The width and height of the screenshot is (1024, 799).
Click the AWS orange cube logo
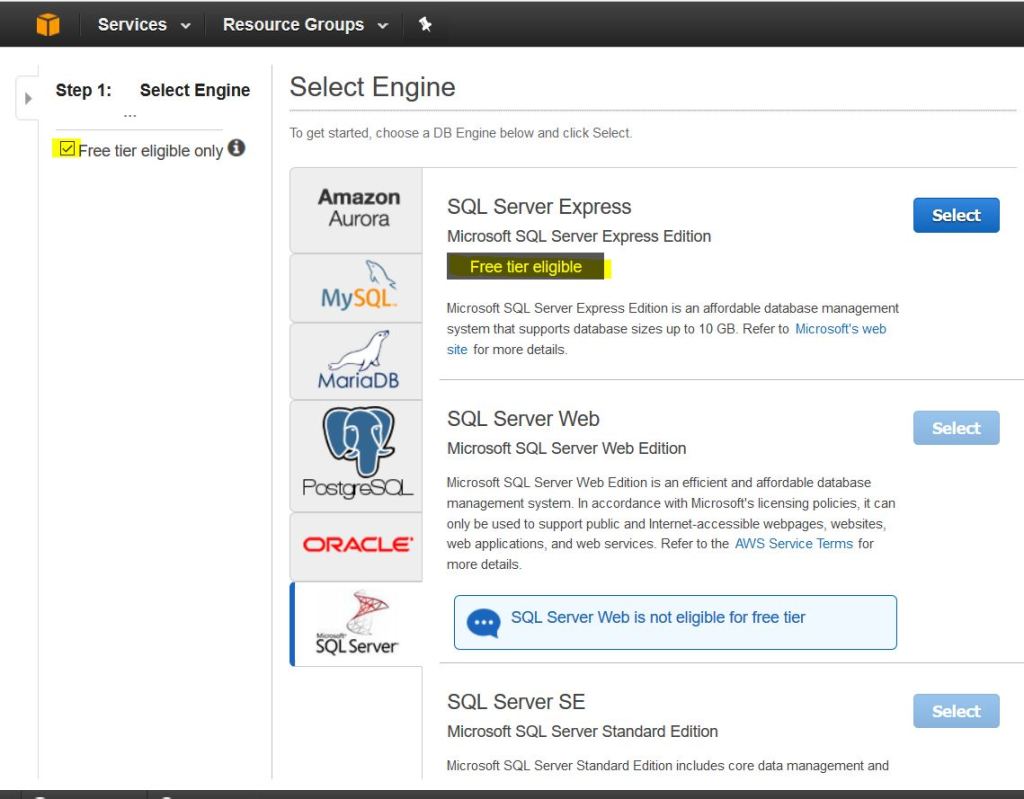pos(48,24)
